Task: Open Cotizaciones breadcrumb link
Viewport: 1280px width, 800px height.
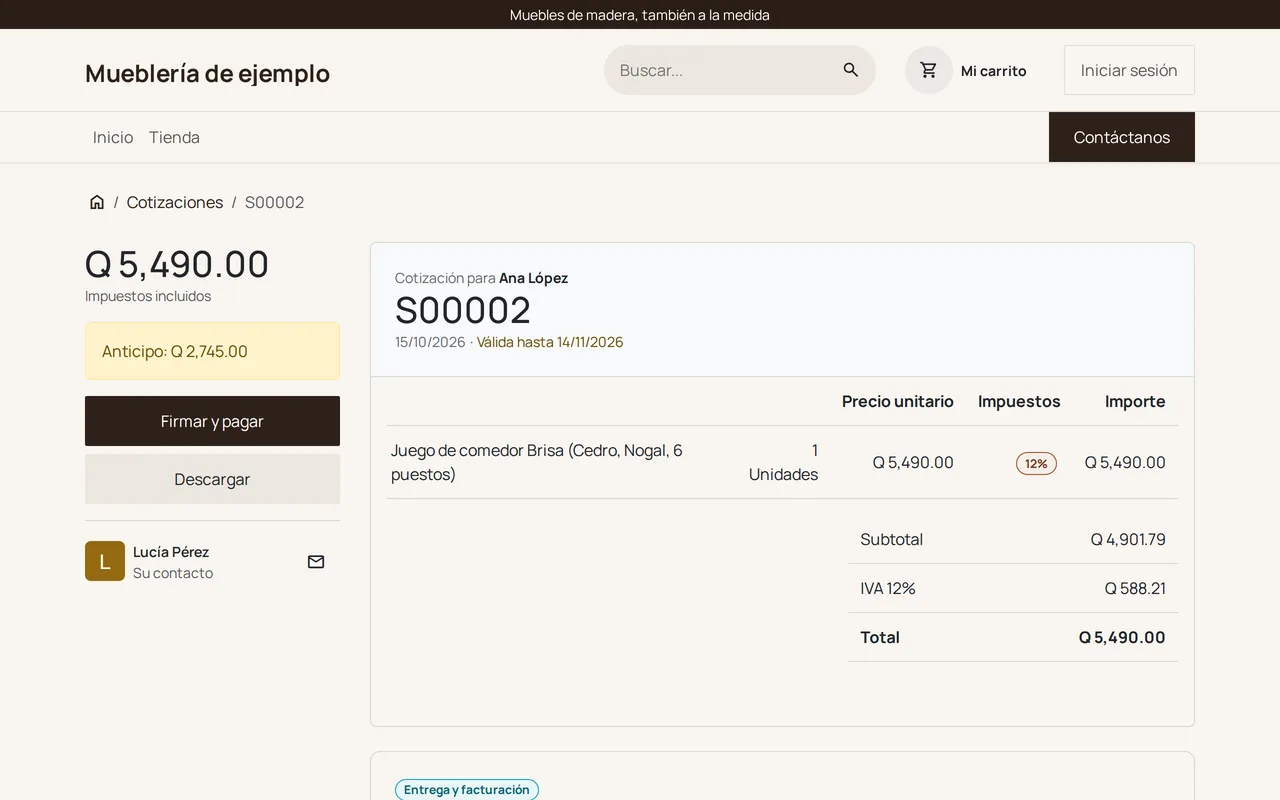Action: 175,202
